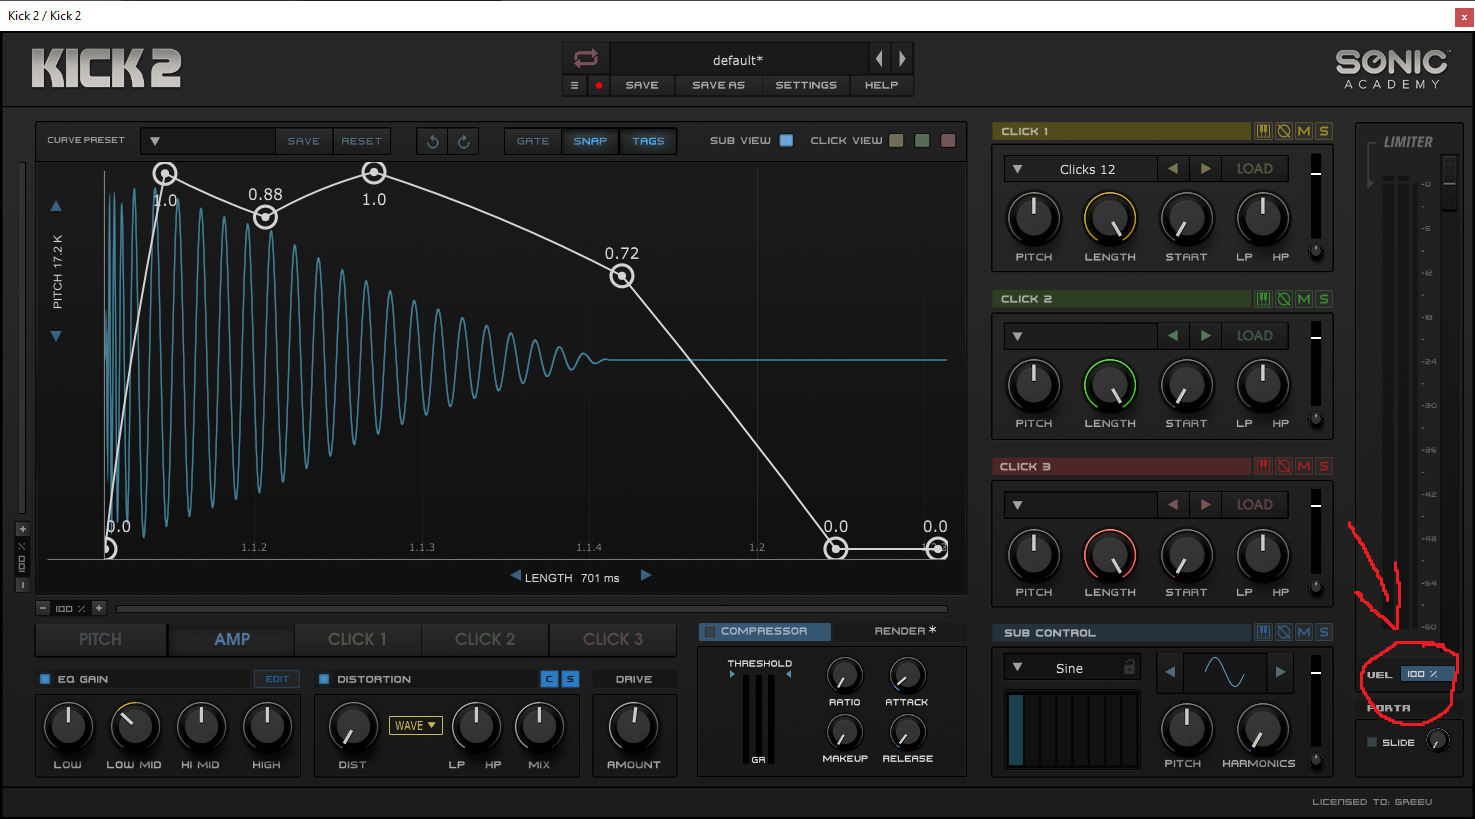Click SAVE AS in the top bar

tap(718, 85)
